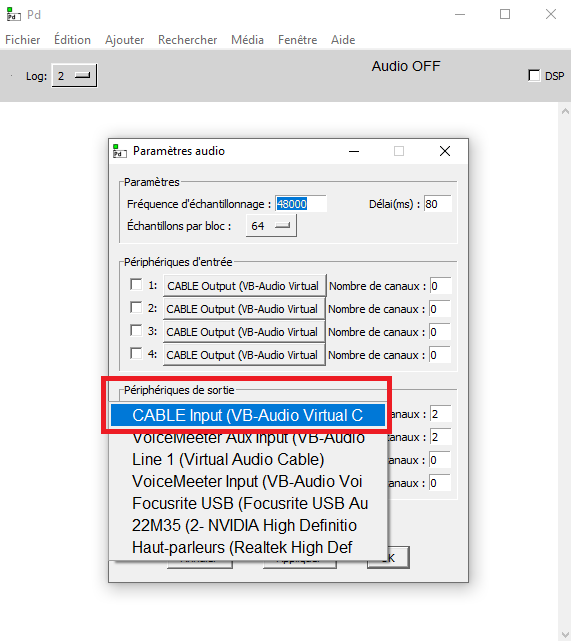The width and height of the screenshot is (571, 641).
Task: Click the sampling frequency field showing 48000
Action: coord(300,204)
